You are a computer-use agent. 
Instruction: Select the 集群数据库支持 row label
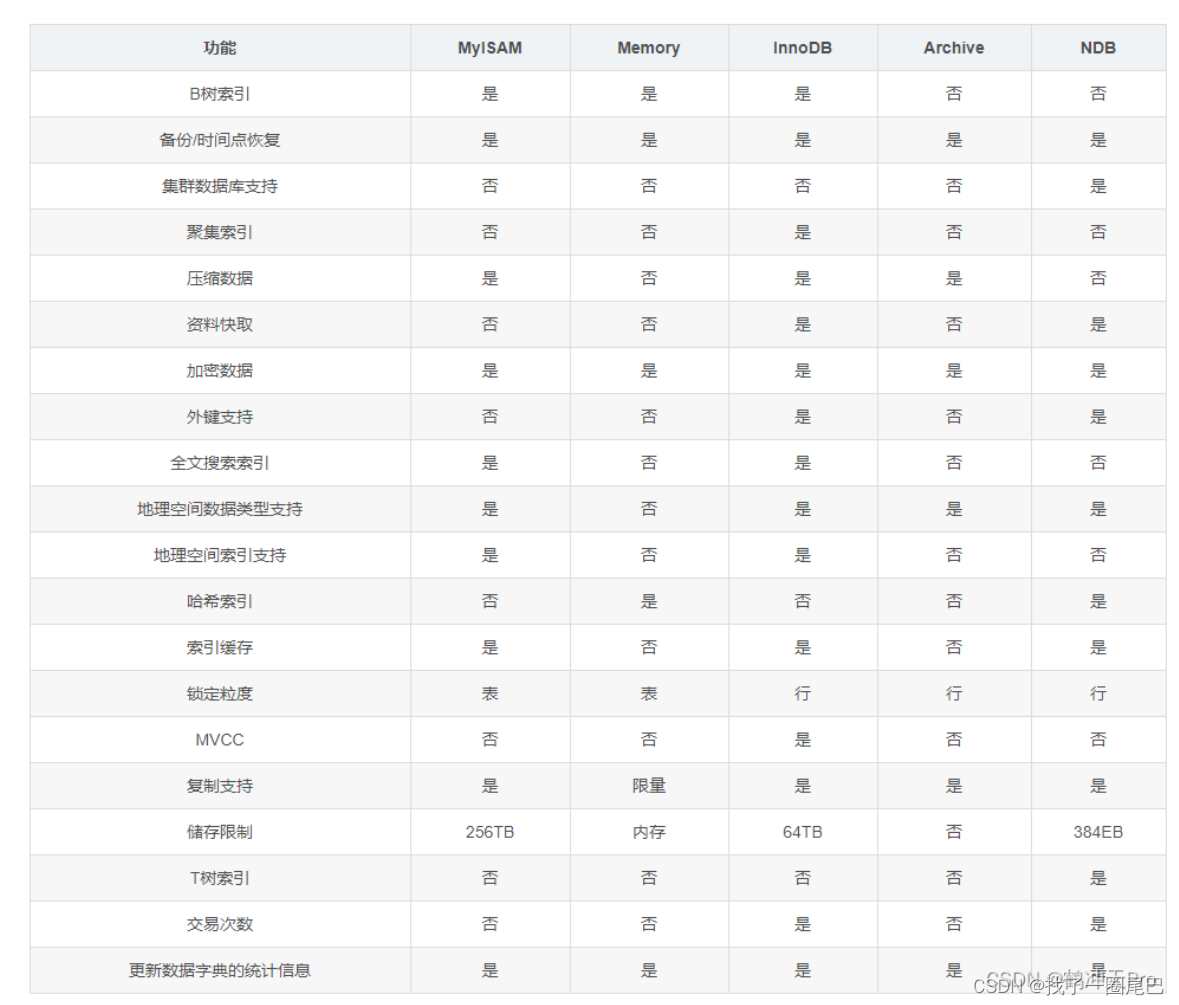pos(220,186)
